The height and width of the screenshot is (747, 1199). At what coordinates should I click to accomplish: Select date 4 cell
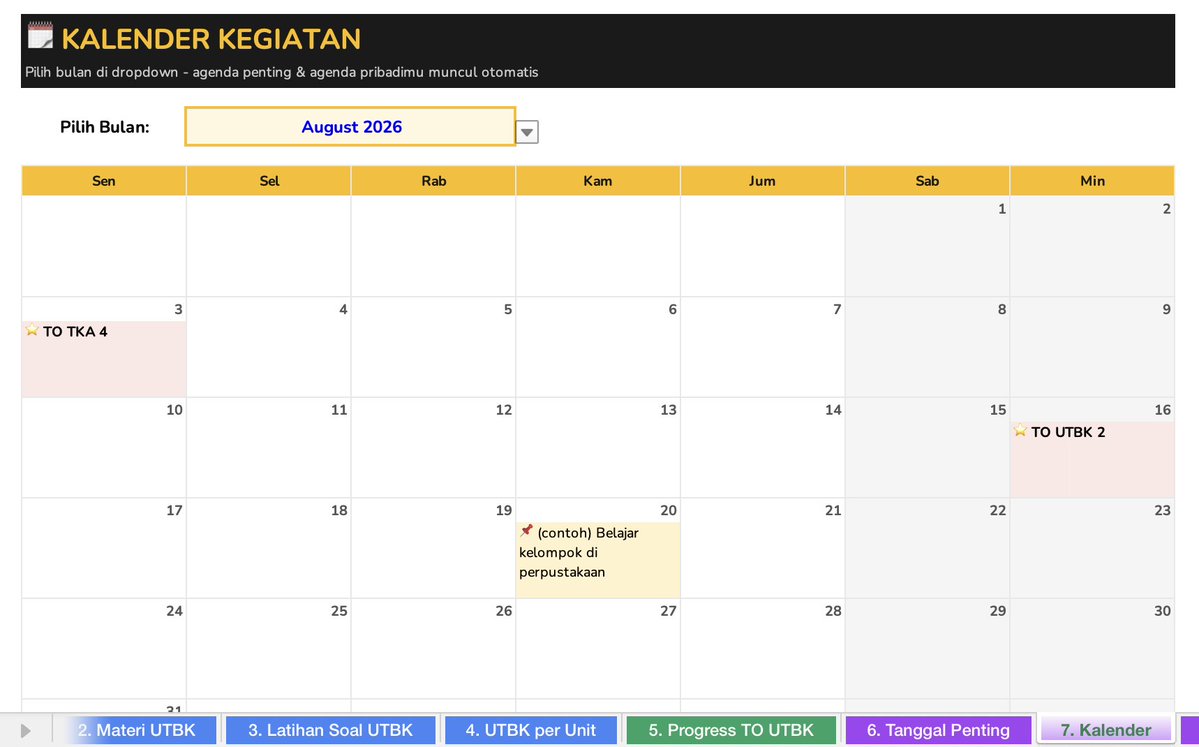click(268, 347)
